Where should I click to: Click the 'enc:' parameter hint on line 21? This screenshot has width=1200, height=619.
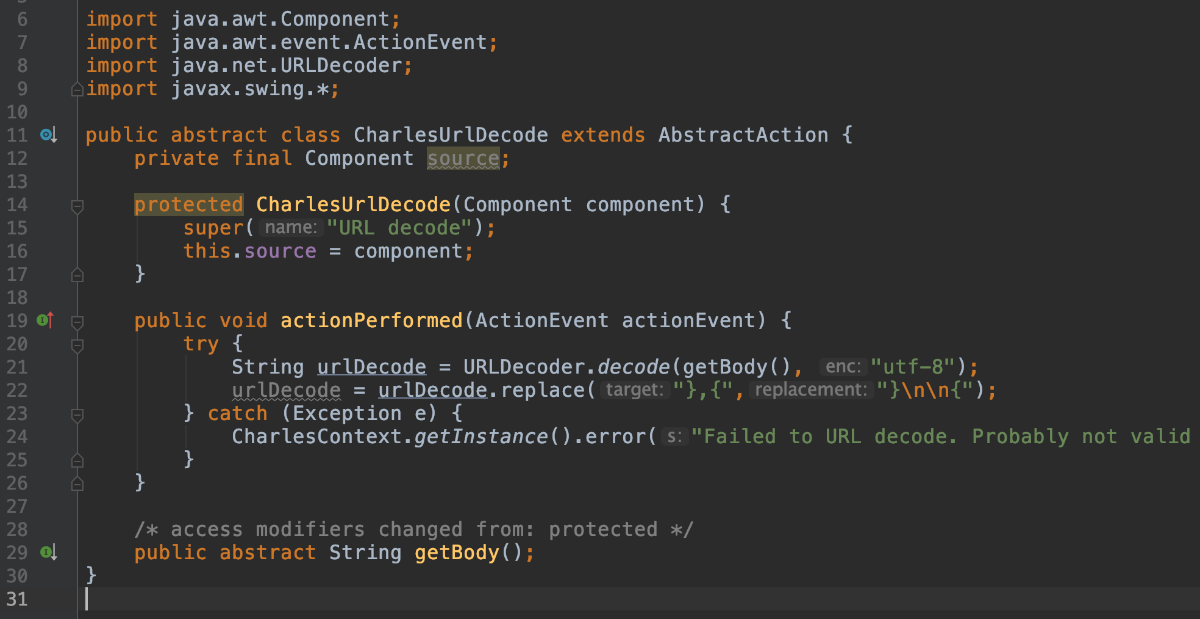844,367
